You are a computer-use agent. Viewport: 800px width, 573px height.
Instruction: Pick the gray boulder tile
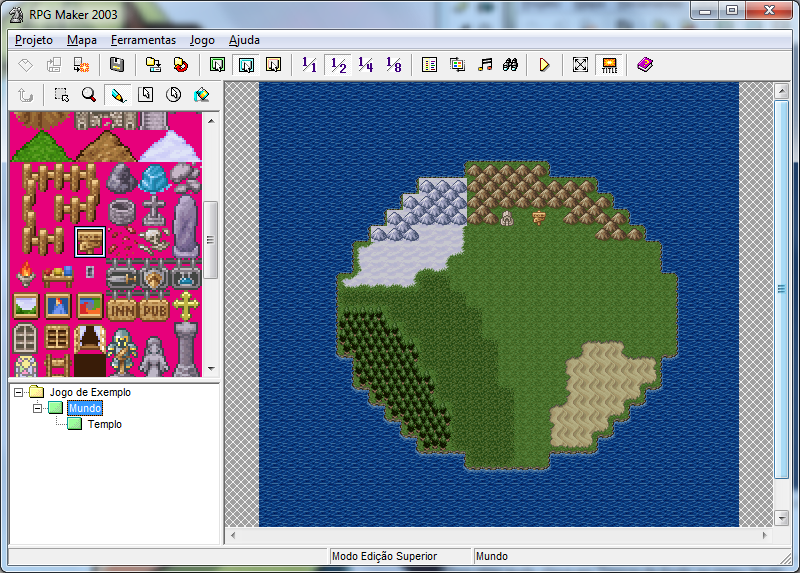pos(121,178)
